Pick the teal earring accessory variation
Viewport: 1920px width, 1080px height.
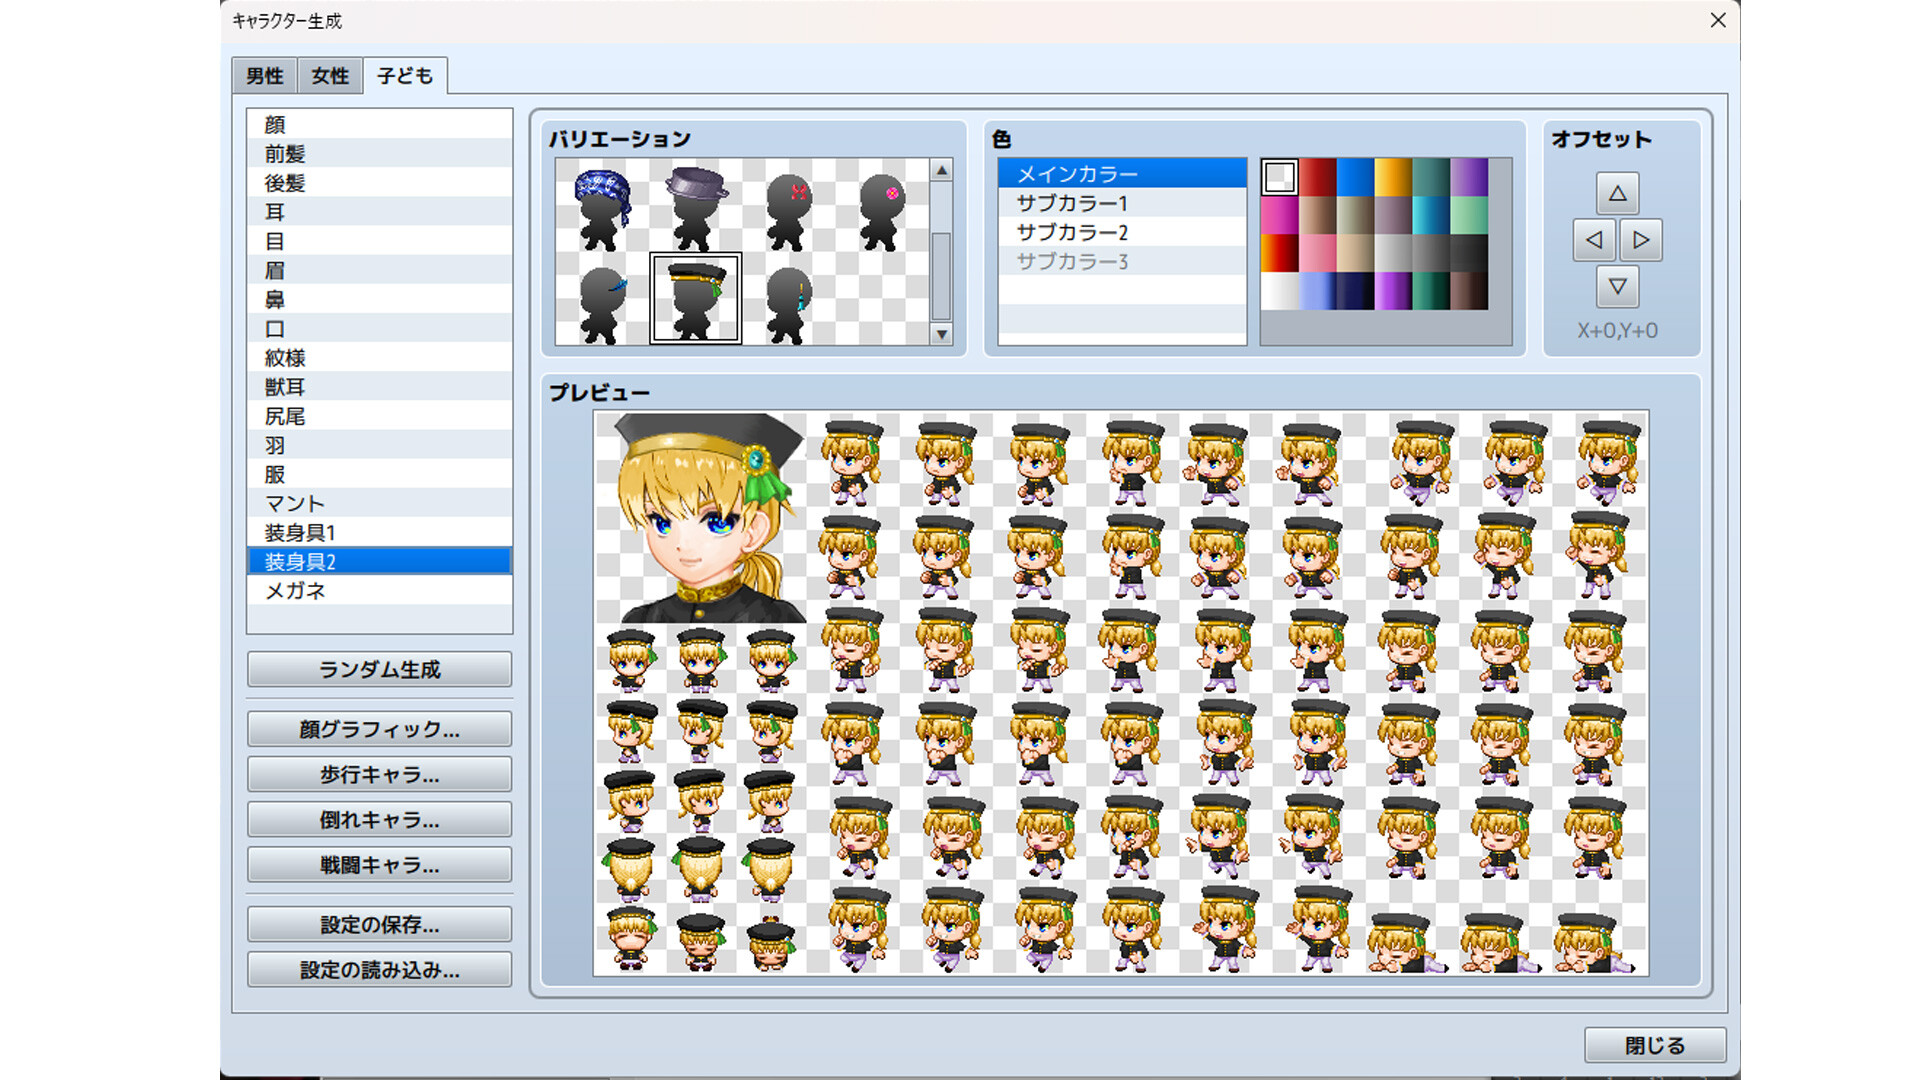coord(789,301)
